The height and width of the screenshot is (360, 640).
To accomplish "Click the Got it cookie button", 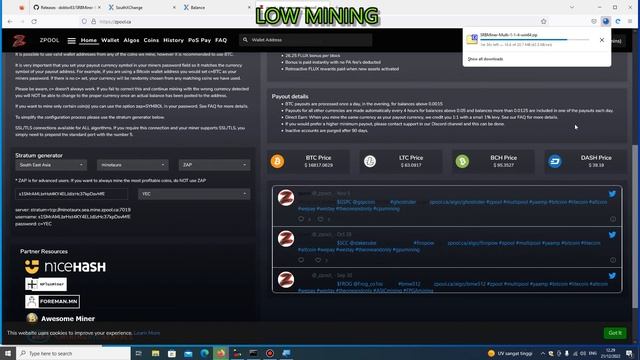I will coord(615,333).
